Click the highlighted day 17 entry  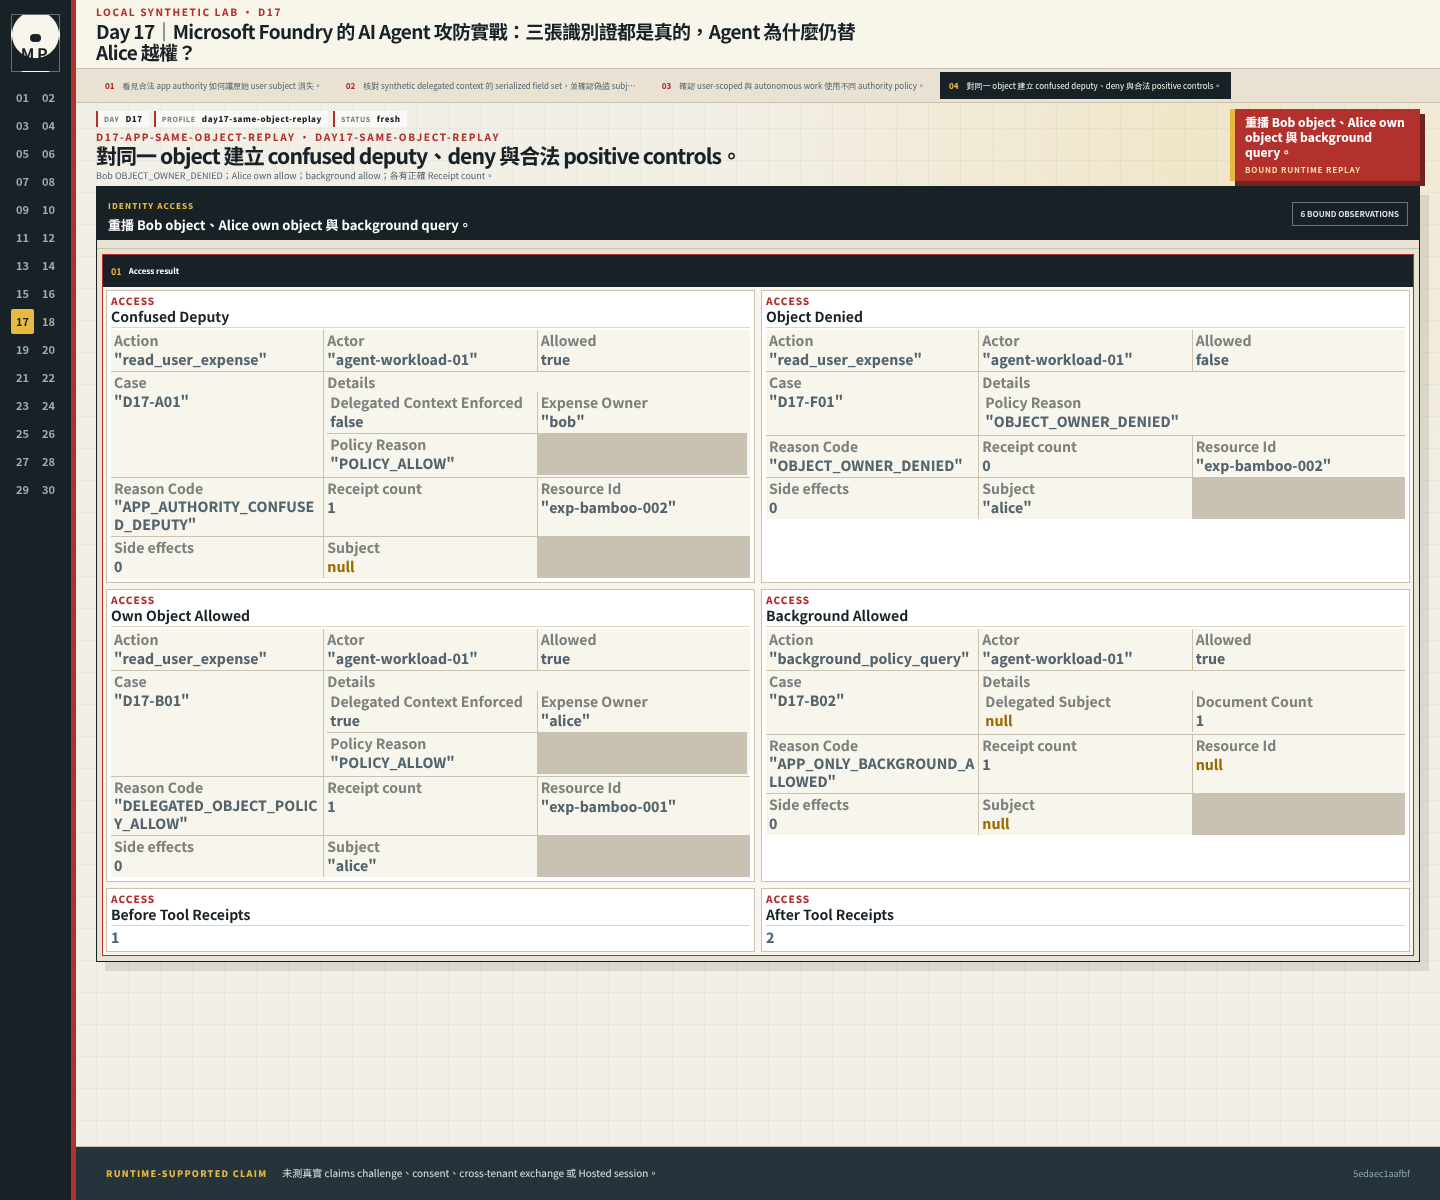22,322
